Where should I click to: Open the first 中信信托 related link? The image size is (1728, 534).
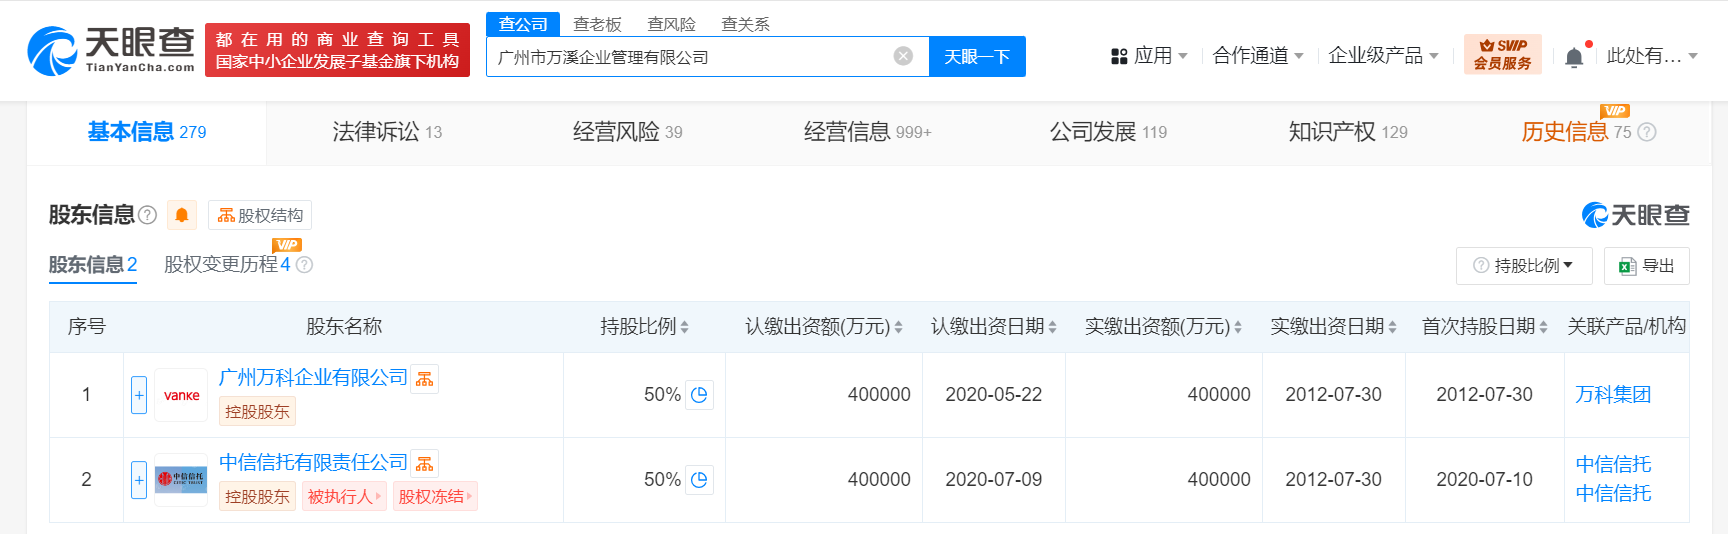1613,464
